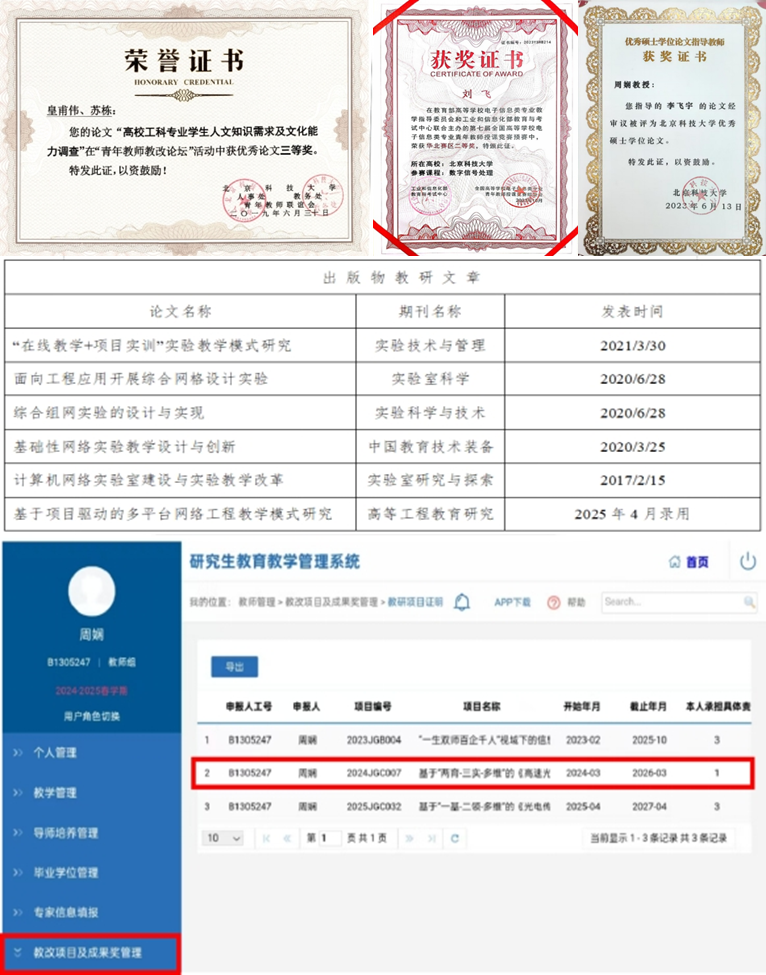This screenshot has height=975, width=766.
Task: Click the search magnifier icon
Action: click(x=749, y=602)
